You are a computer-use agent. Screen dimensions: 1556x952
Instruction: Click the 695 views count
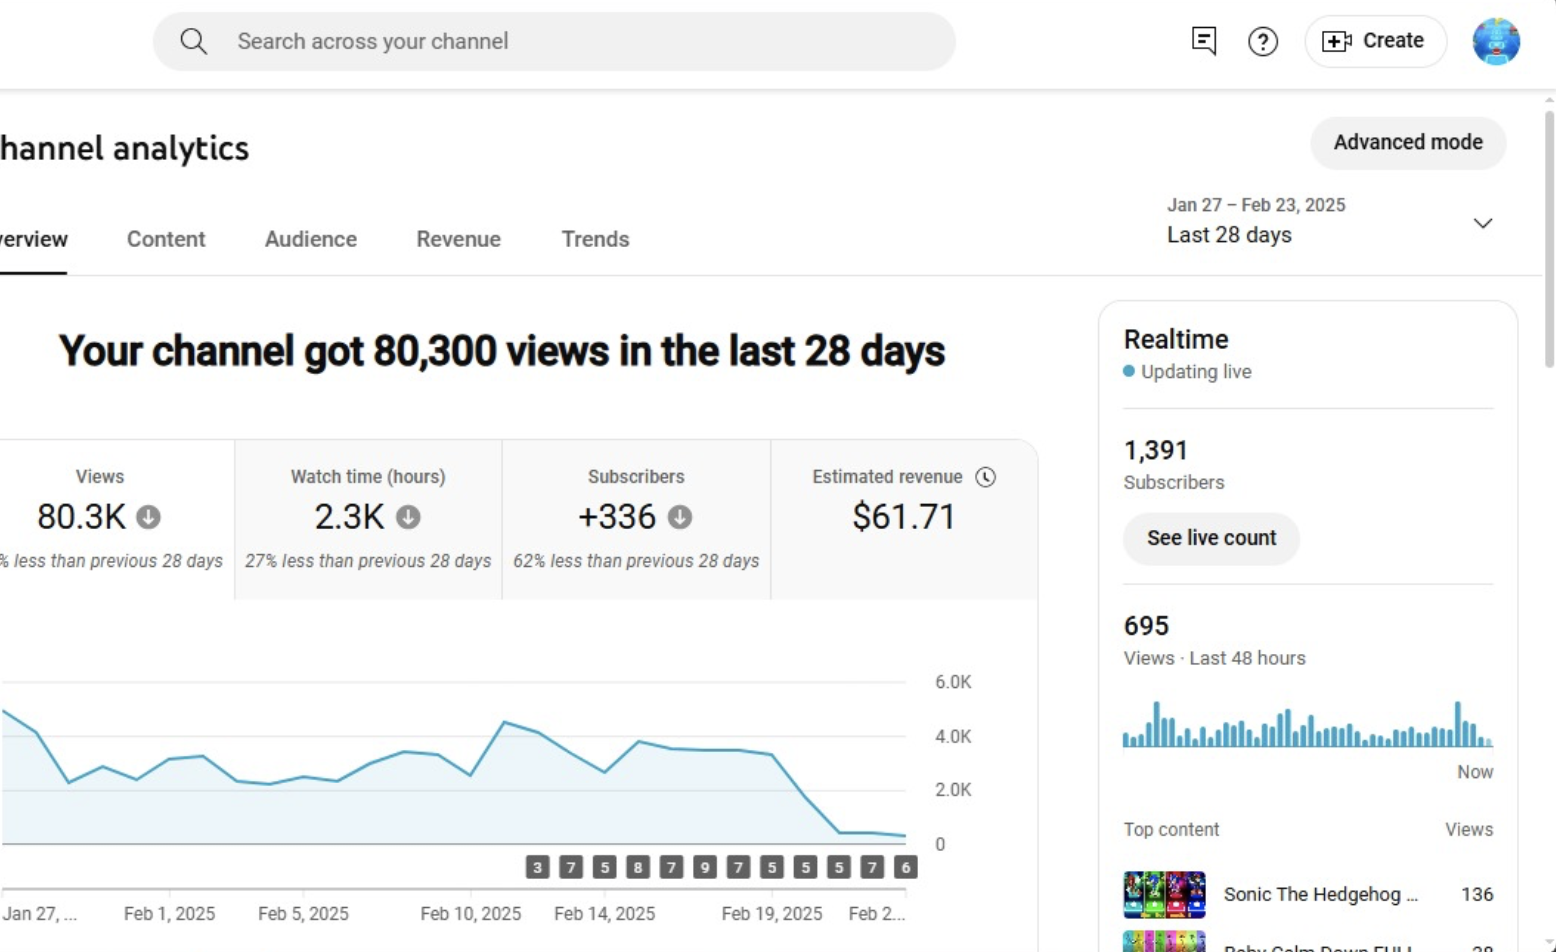point(1146,626)
